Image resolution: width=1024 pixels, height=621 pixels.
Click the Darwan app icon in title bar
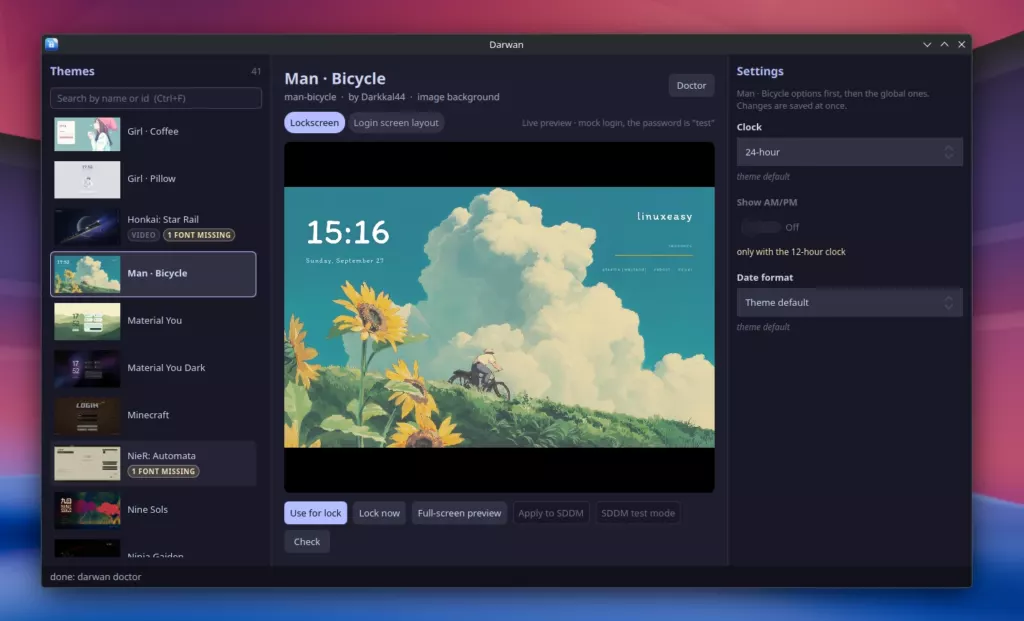[x=52, y=44]
